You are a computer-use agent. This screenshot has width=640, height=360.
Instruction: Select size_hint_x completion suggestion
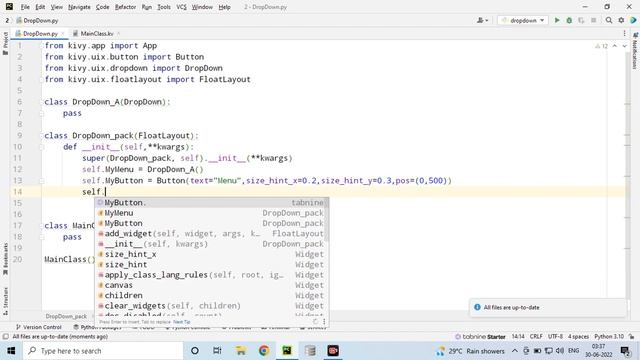coord(211,254)
